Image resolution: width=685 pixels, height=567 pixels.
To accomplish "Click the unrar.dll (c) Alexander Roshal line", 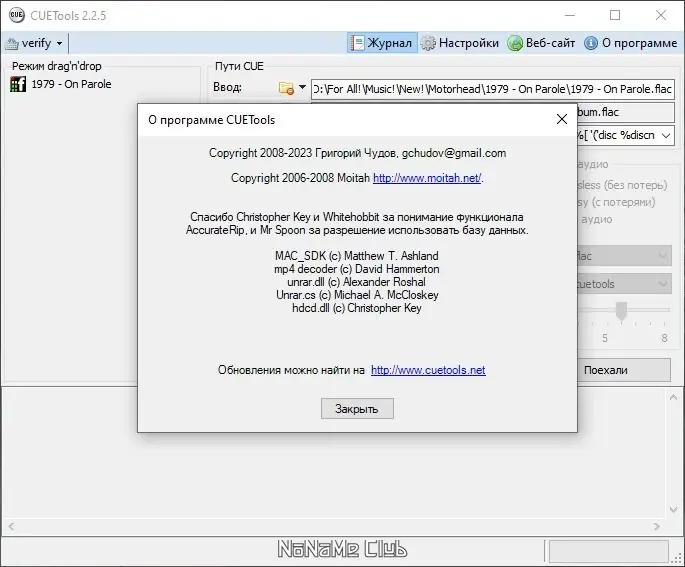I will 356,282.
